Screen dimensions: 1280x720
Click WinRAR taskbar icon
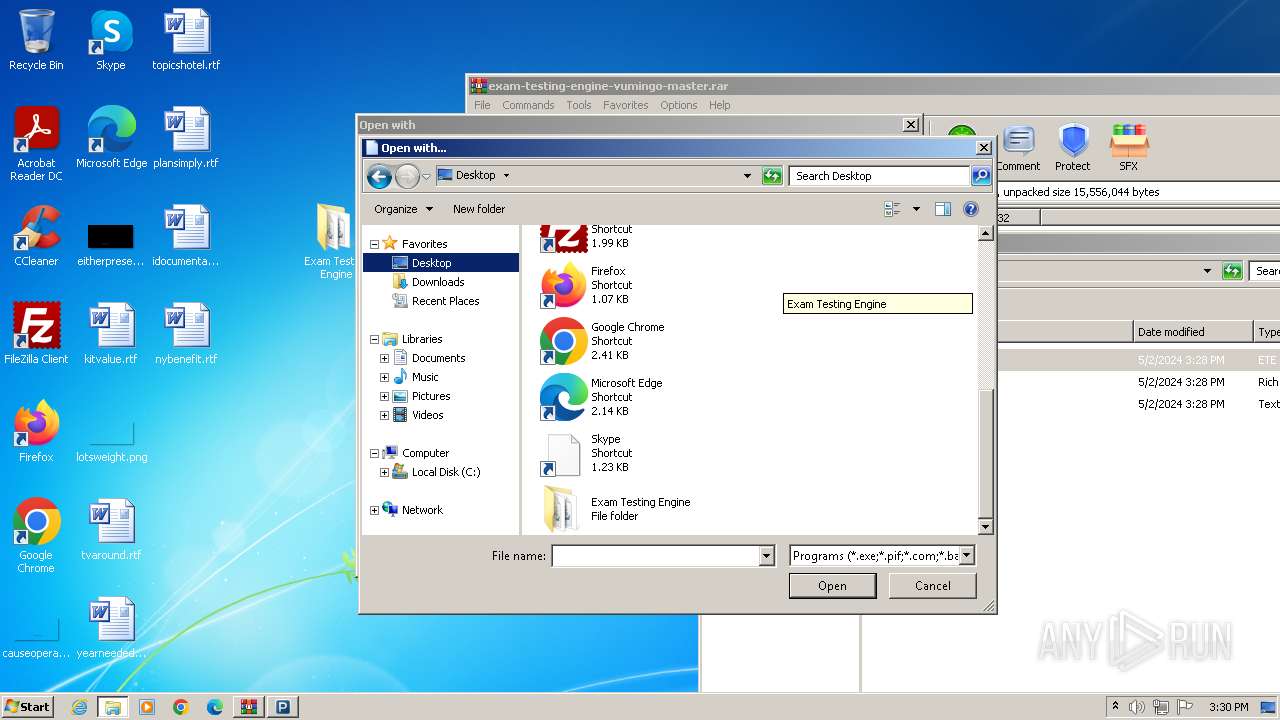[x=248, y=707]
